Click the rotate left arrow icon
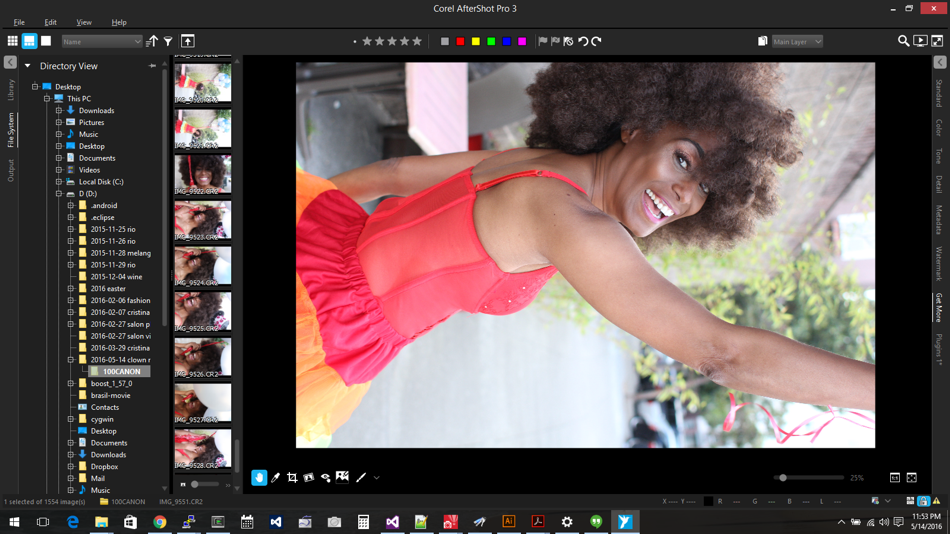The height and width of the screenshot is (534, 950). click(583, 41)
